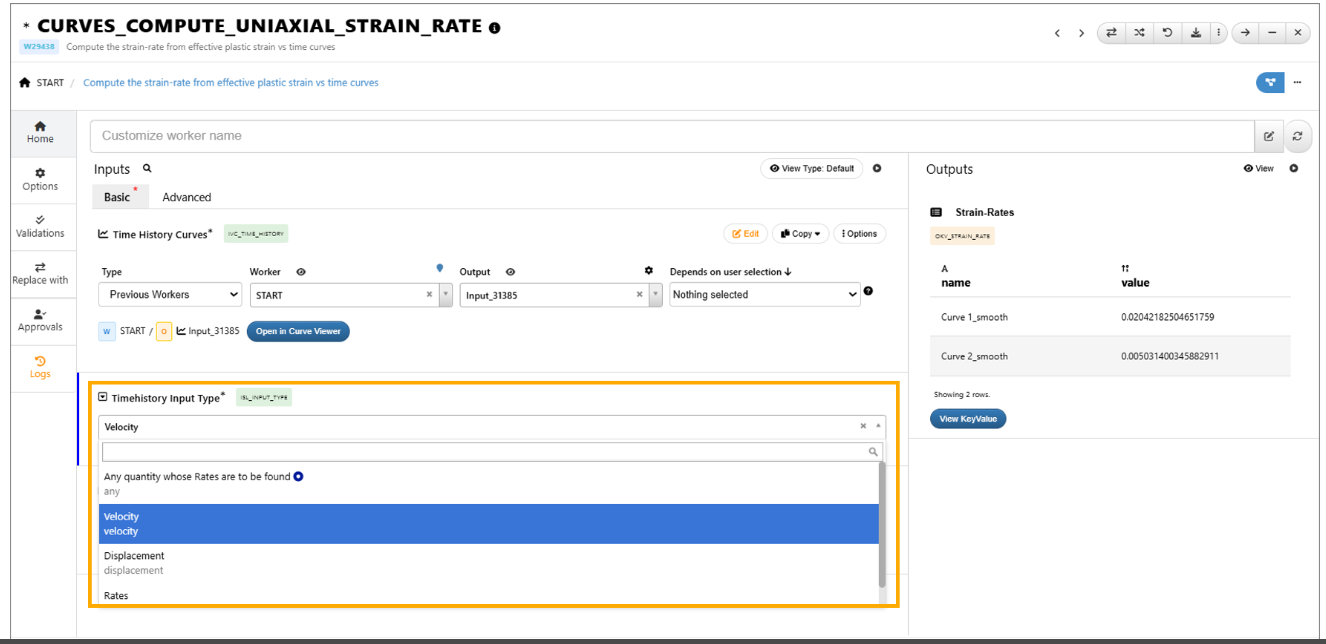
Task: Click the search magnifier icon beside Inputs
Action: pyautogui.click(x=147, y=169)
